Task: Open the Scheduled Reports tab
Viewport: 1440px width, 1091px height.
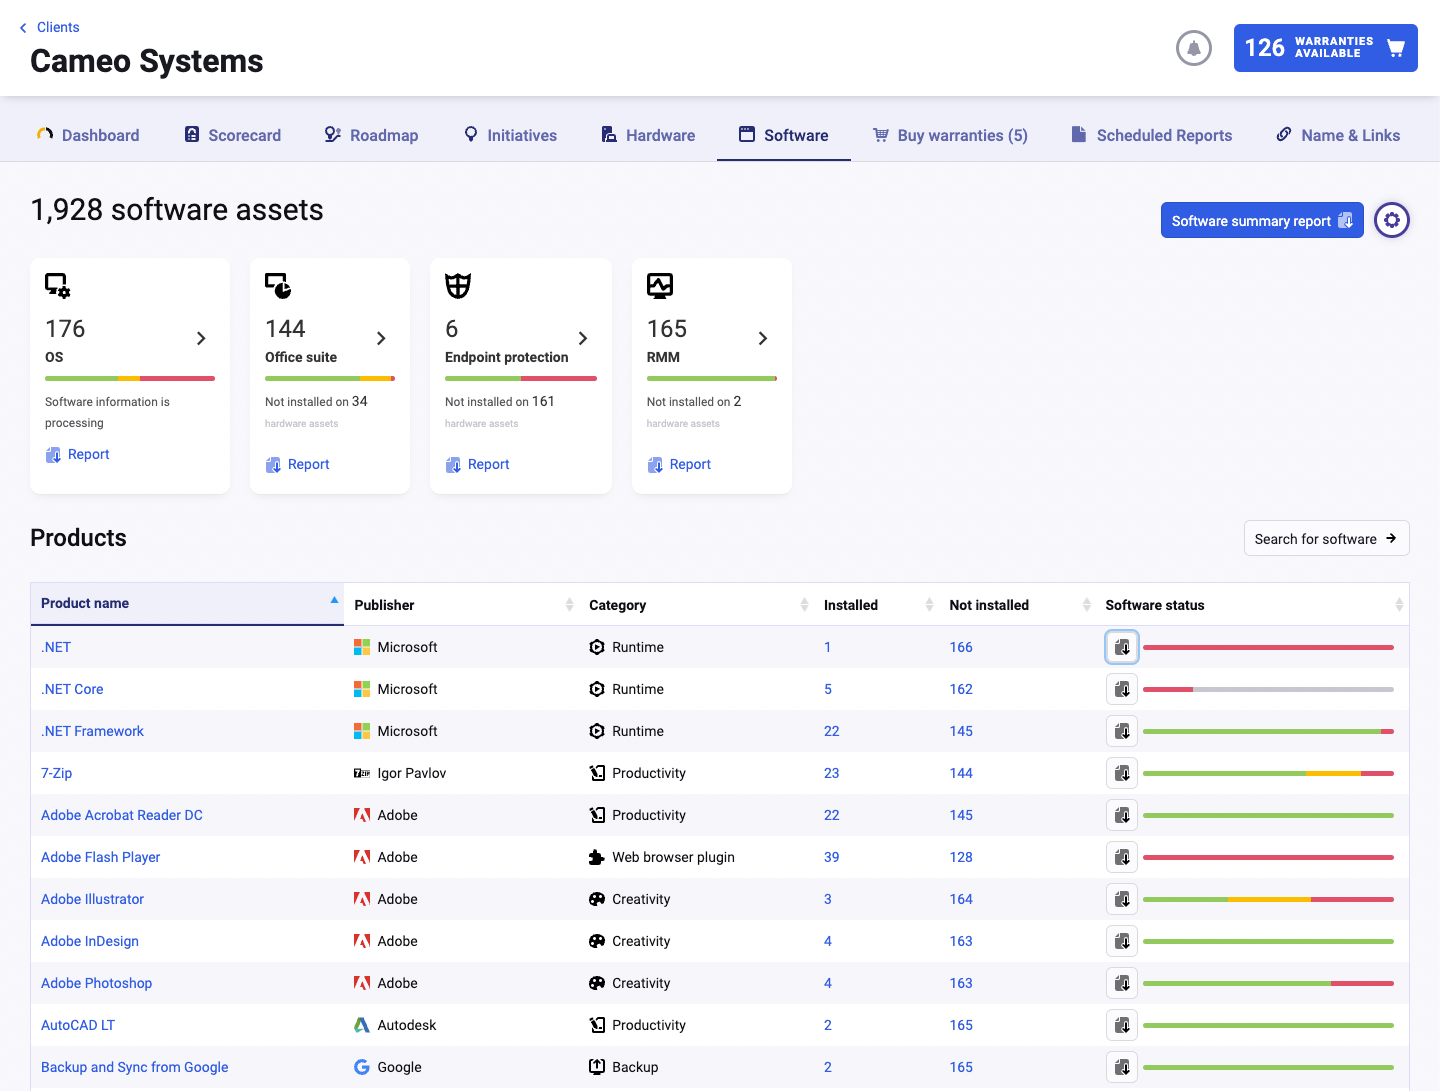Action: click(1151, 135)
